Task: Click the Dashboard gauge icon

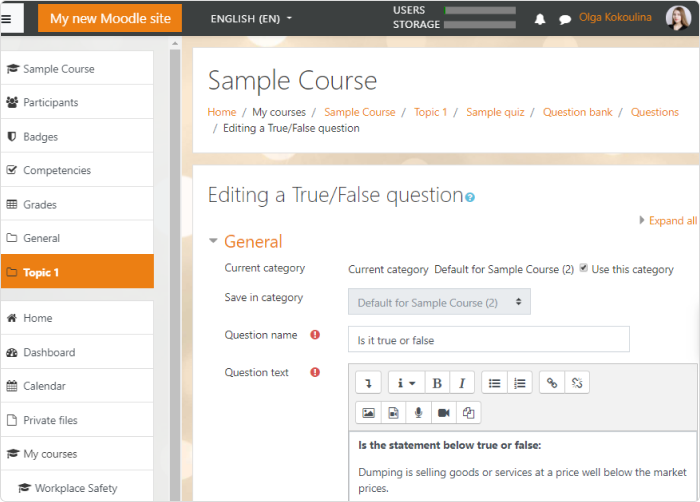Action: click(12, 352)
